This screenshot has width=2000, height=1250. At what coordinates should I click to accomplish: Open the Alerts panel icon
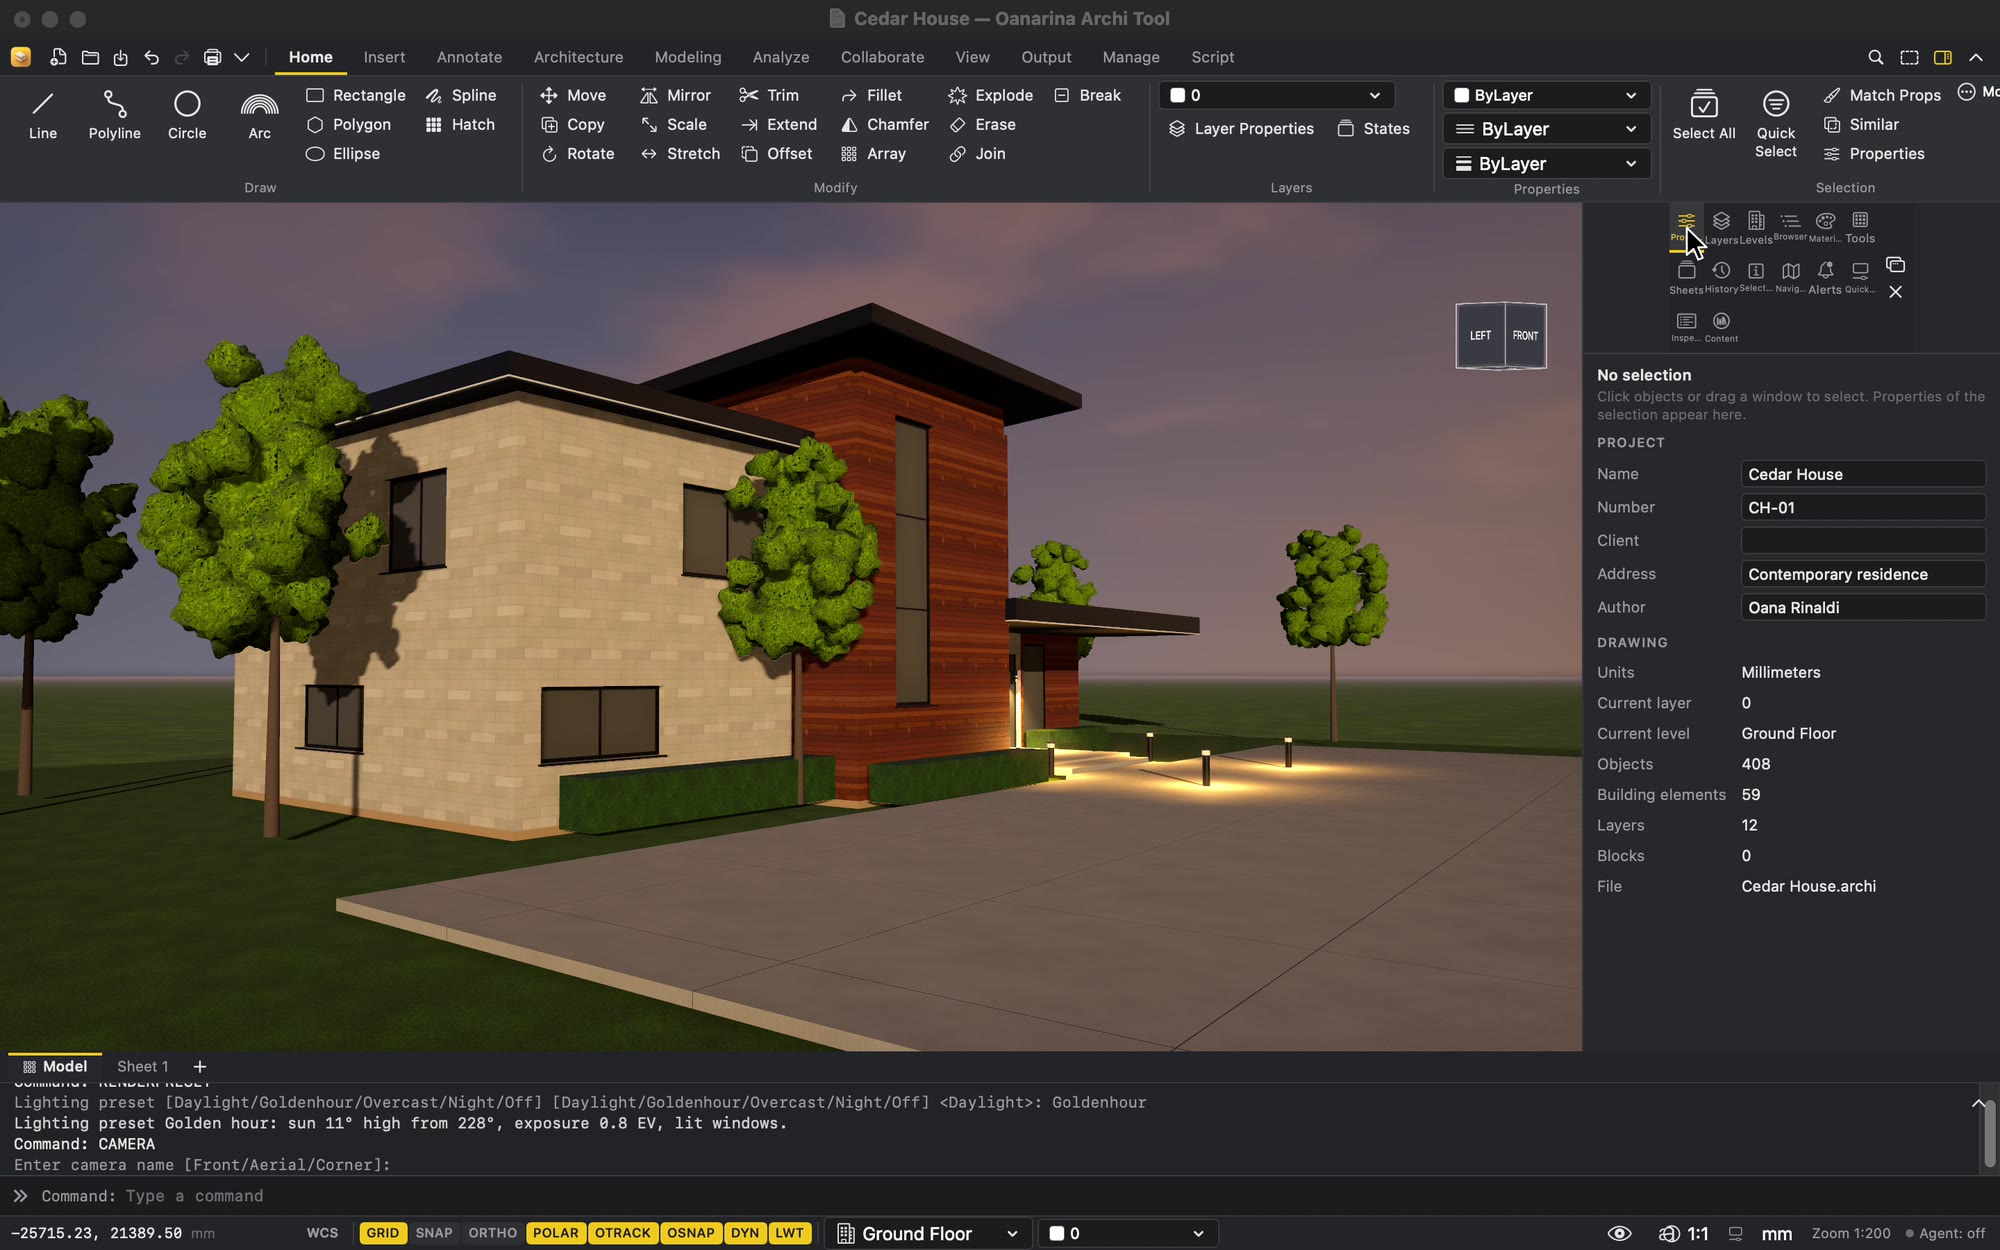pos(1825,277)
